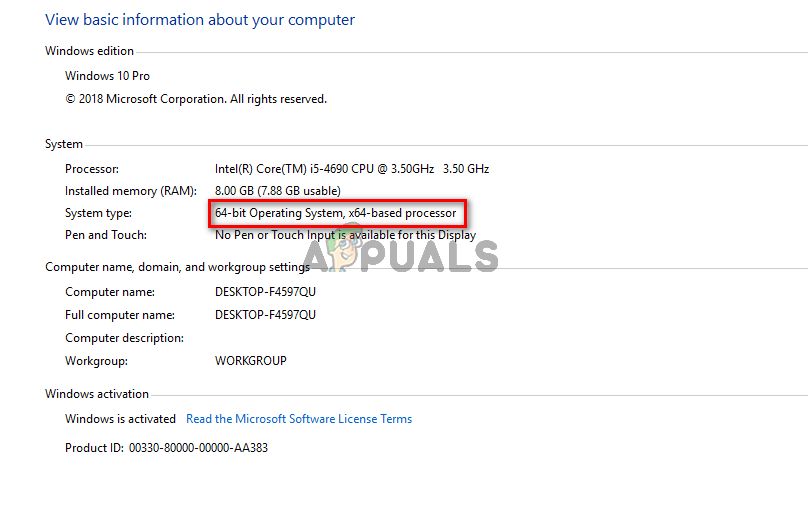Click the 'Windows is activated' status text

[120, 419]
